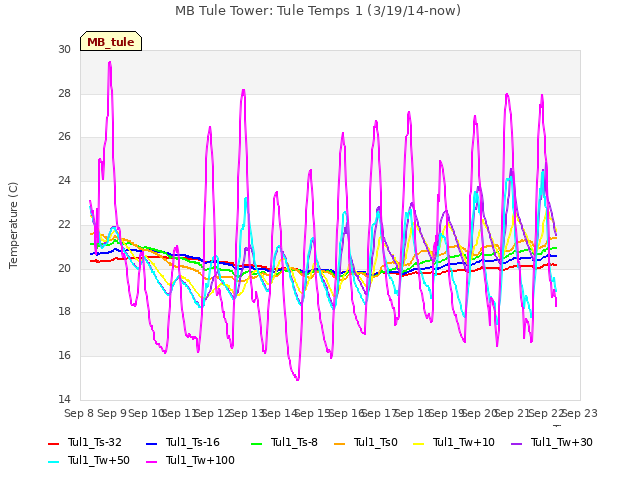Click the Tul1_Ts-8 legend label
Viewport: 640px width, 480px height.
294,442
